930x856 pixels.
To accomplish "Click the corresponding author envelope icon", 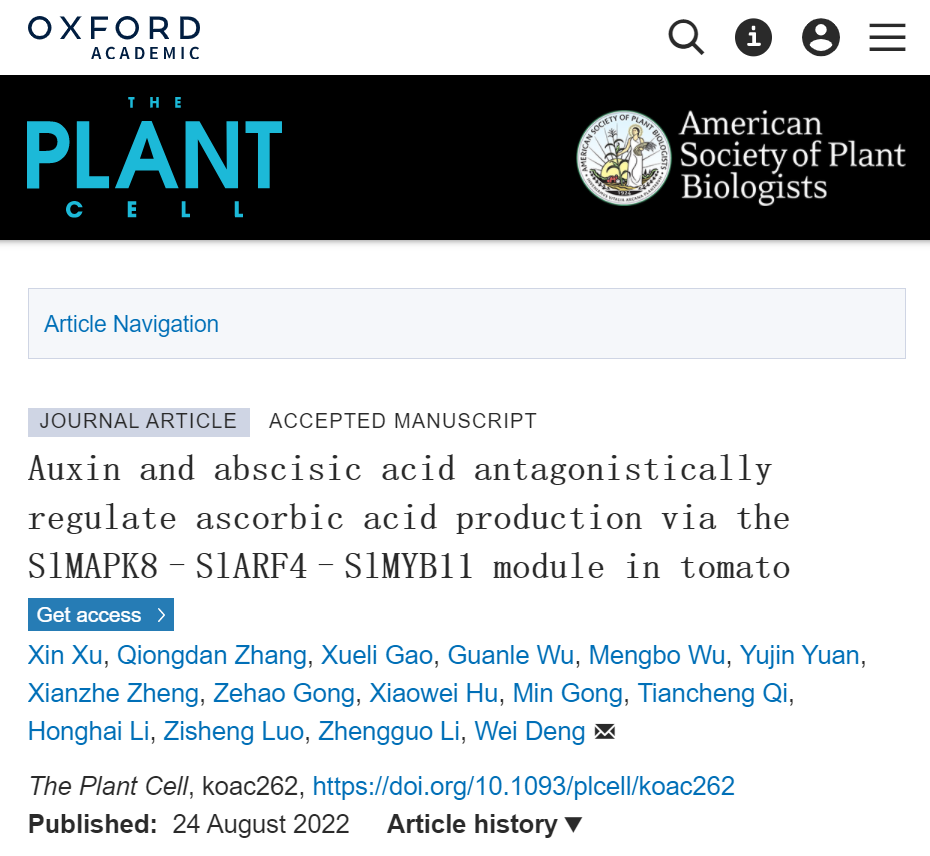I will 604,732.
